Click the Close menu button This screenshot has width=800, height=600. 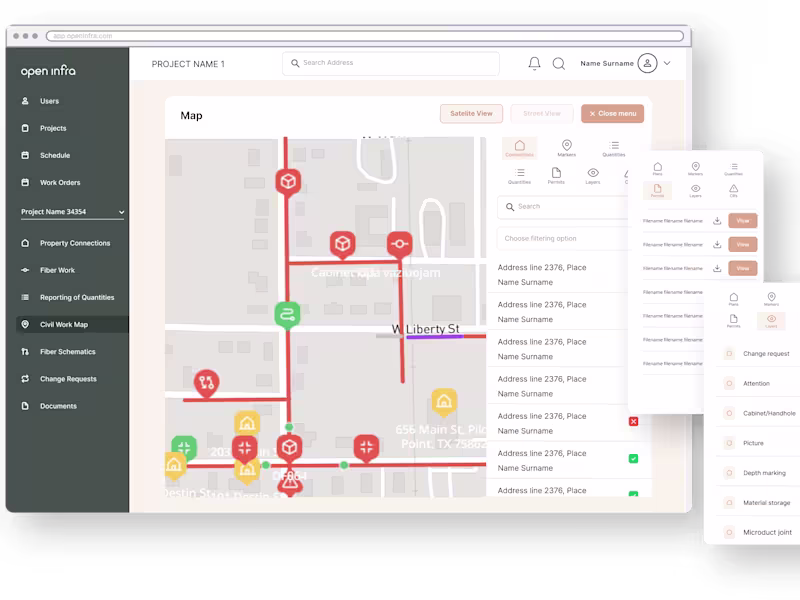(612, 113)
